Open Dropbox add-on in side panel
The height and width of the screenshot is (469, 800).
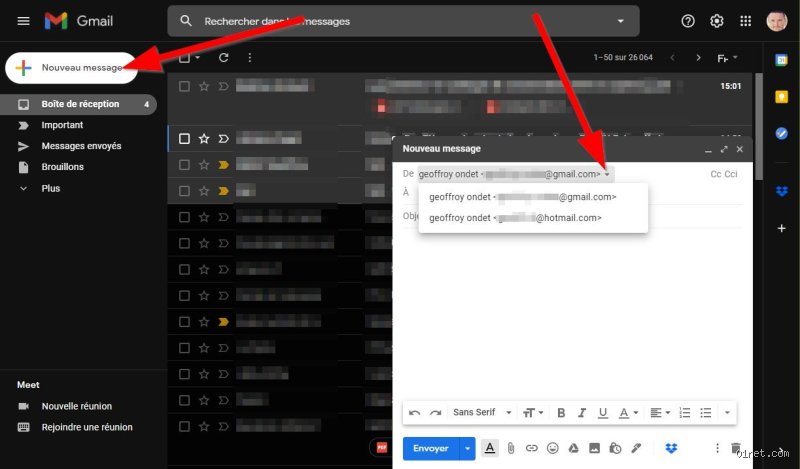click(781, 191)
